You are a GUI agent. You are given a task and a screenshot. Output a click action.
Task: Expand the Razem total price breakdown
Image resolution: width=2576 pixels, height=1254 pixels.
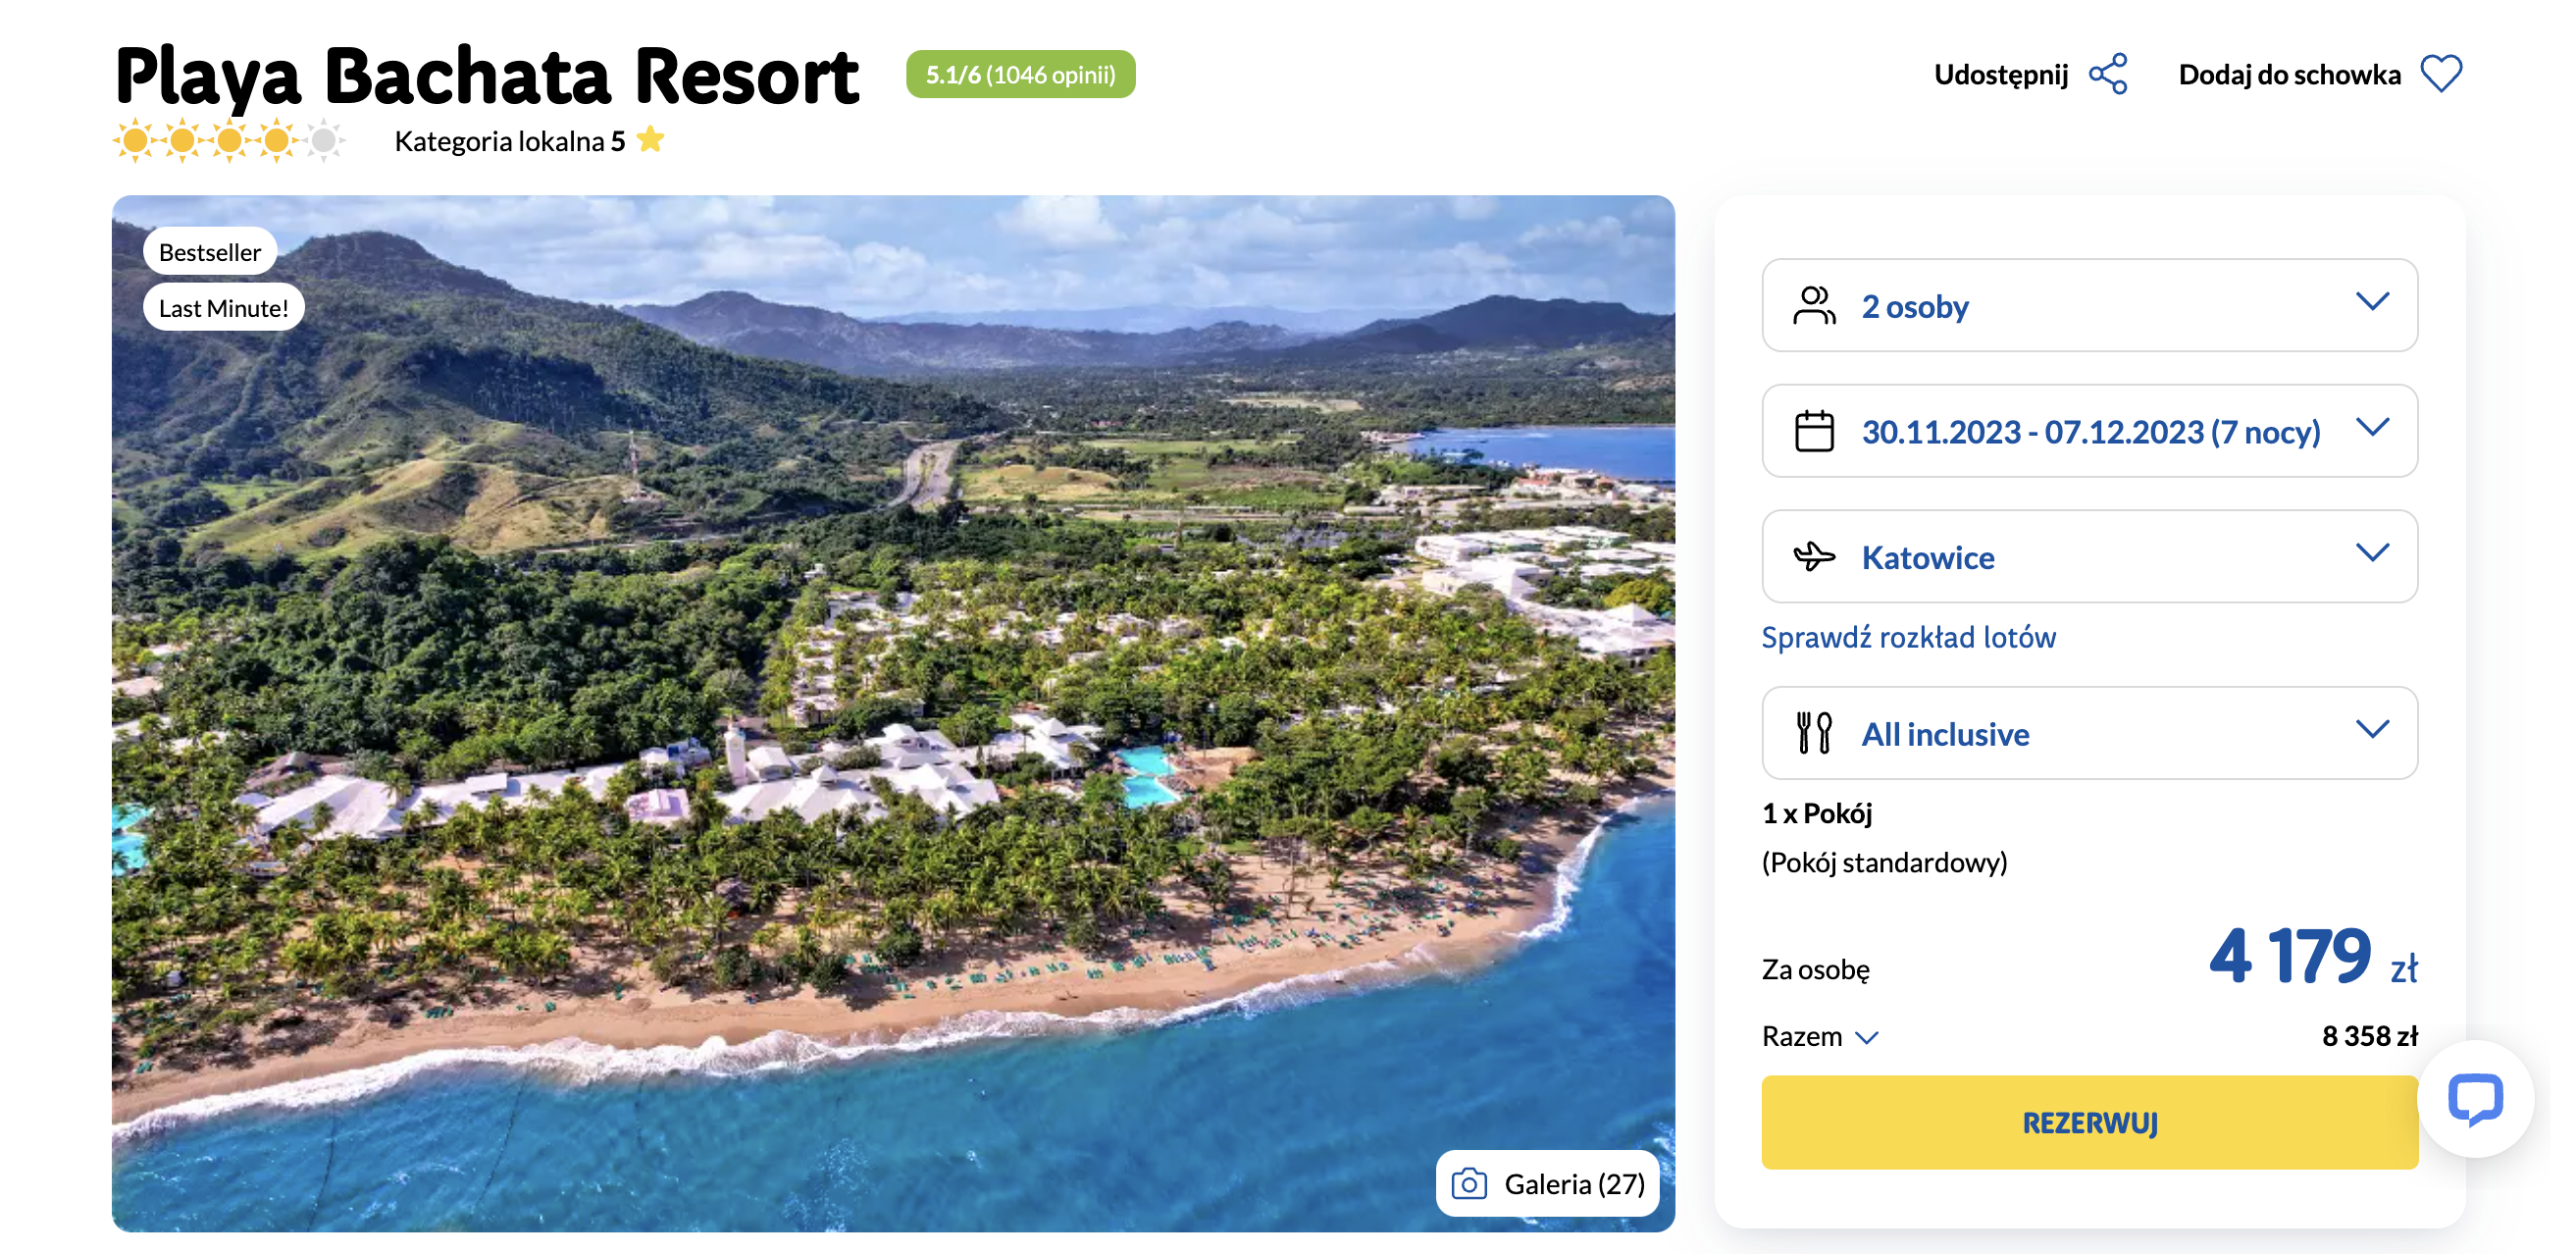(x=1819, y=1036)
